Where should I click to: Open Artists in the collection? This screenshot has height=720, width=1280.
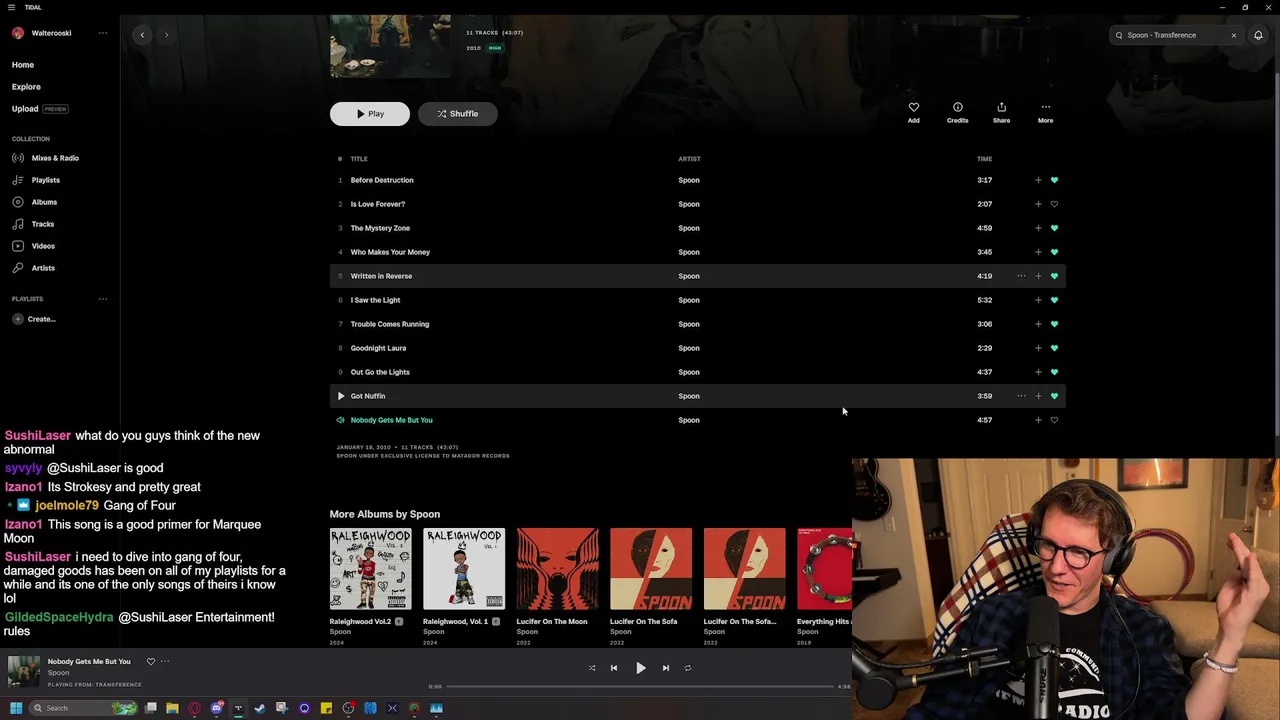point(33,268)
